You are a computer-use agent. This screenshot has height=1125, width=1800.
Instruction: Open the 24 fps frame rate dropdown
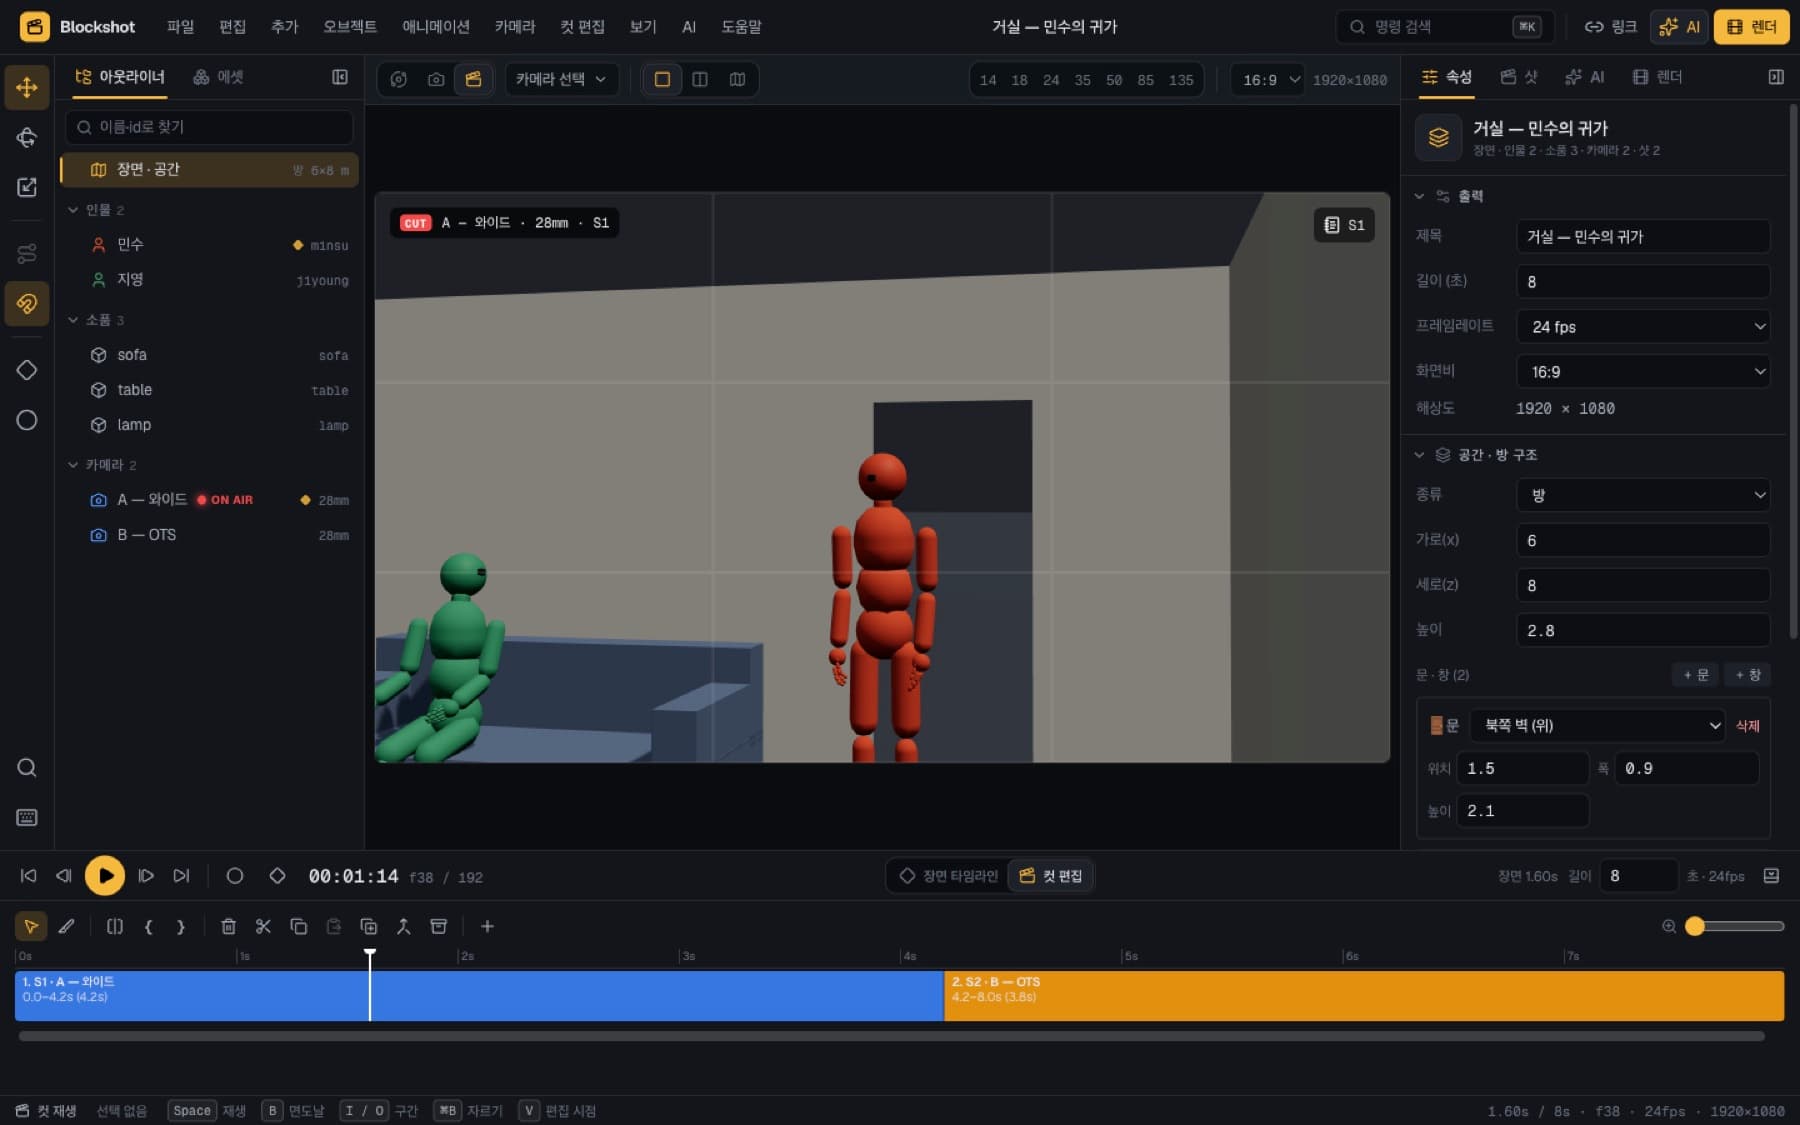click(x=1643, y=326)
